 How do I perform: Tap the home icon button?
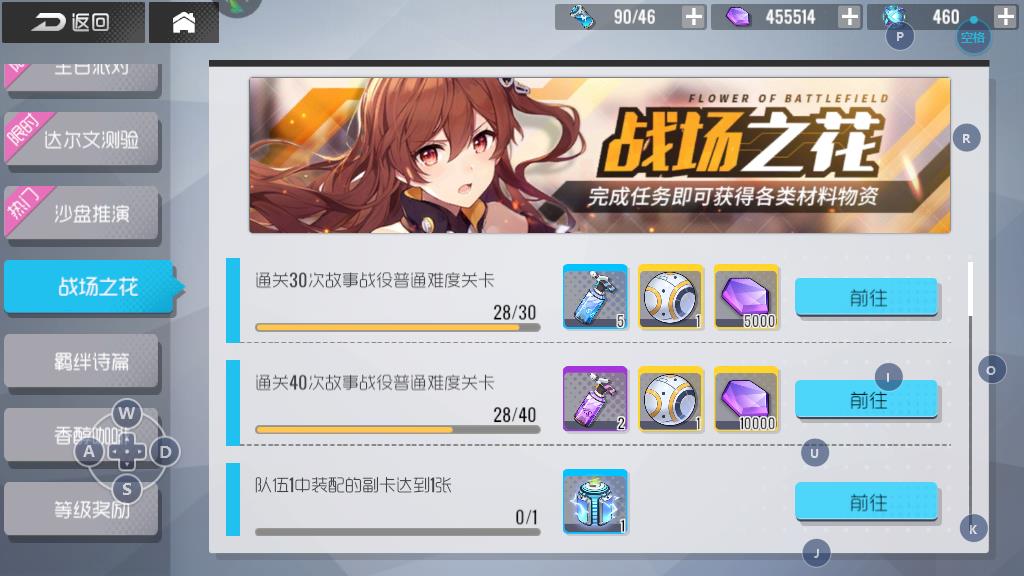(184, 22)
